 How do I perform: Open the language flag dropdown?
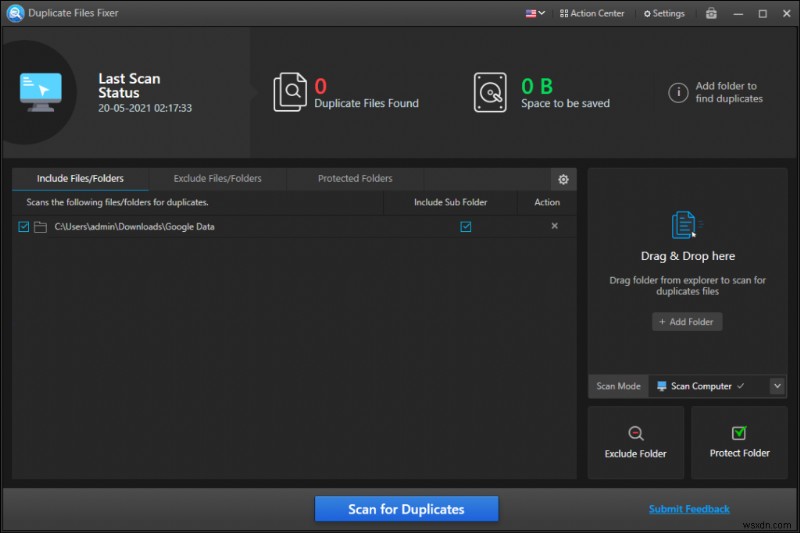point(535,13)
